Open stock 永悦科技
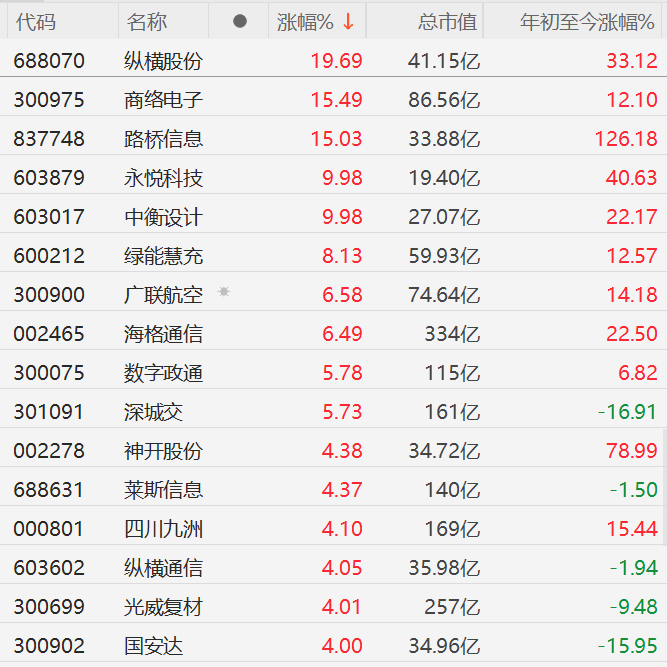Image resolution: width=667 pixels, height=667 pixels. [x=163, y=178]
